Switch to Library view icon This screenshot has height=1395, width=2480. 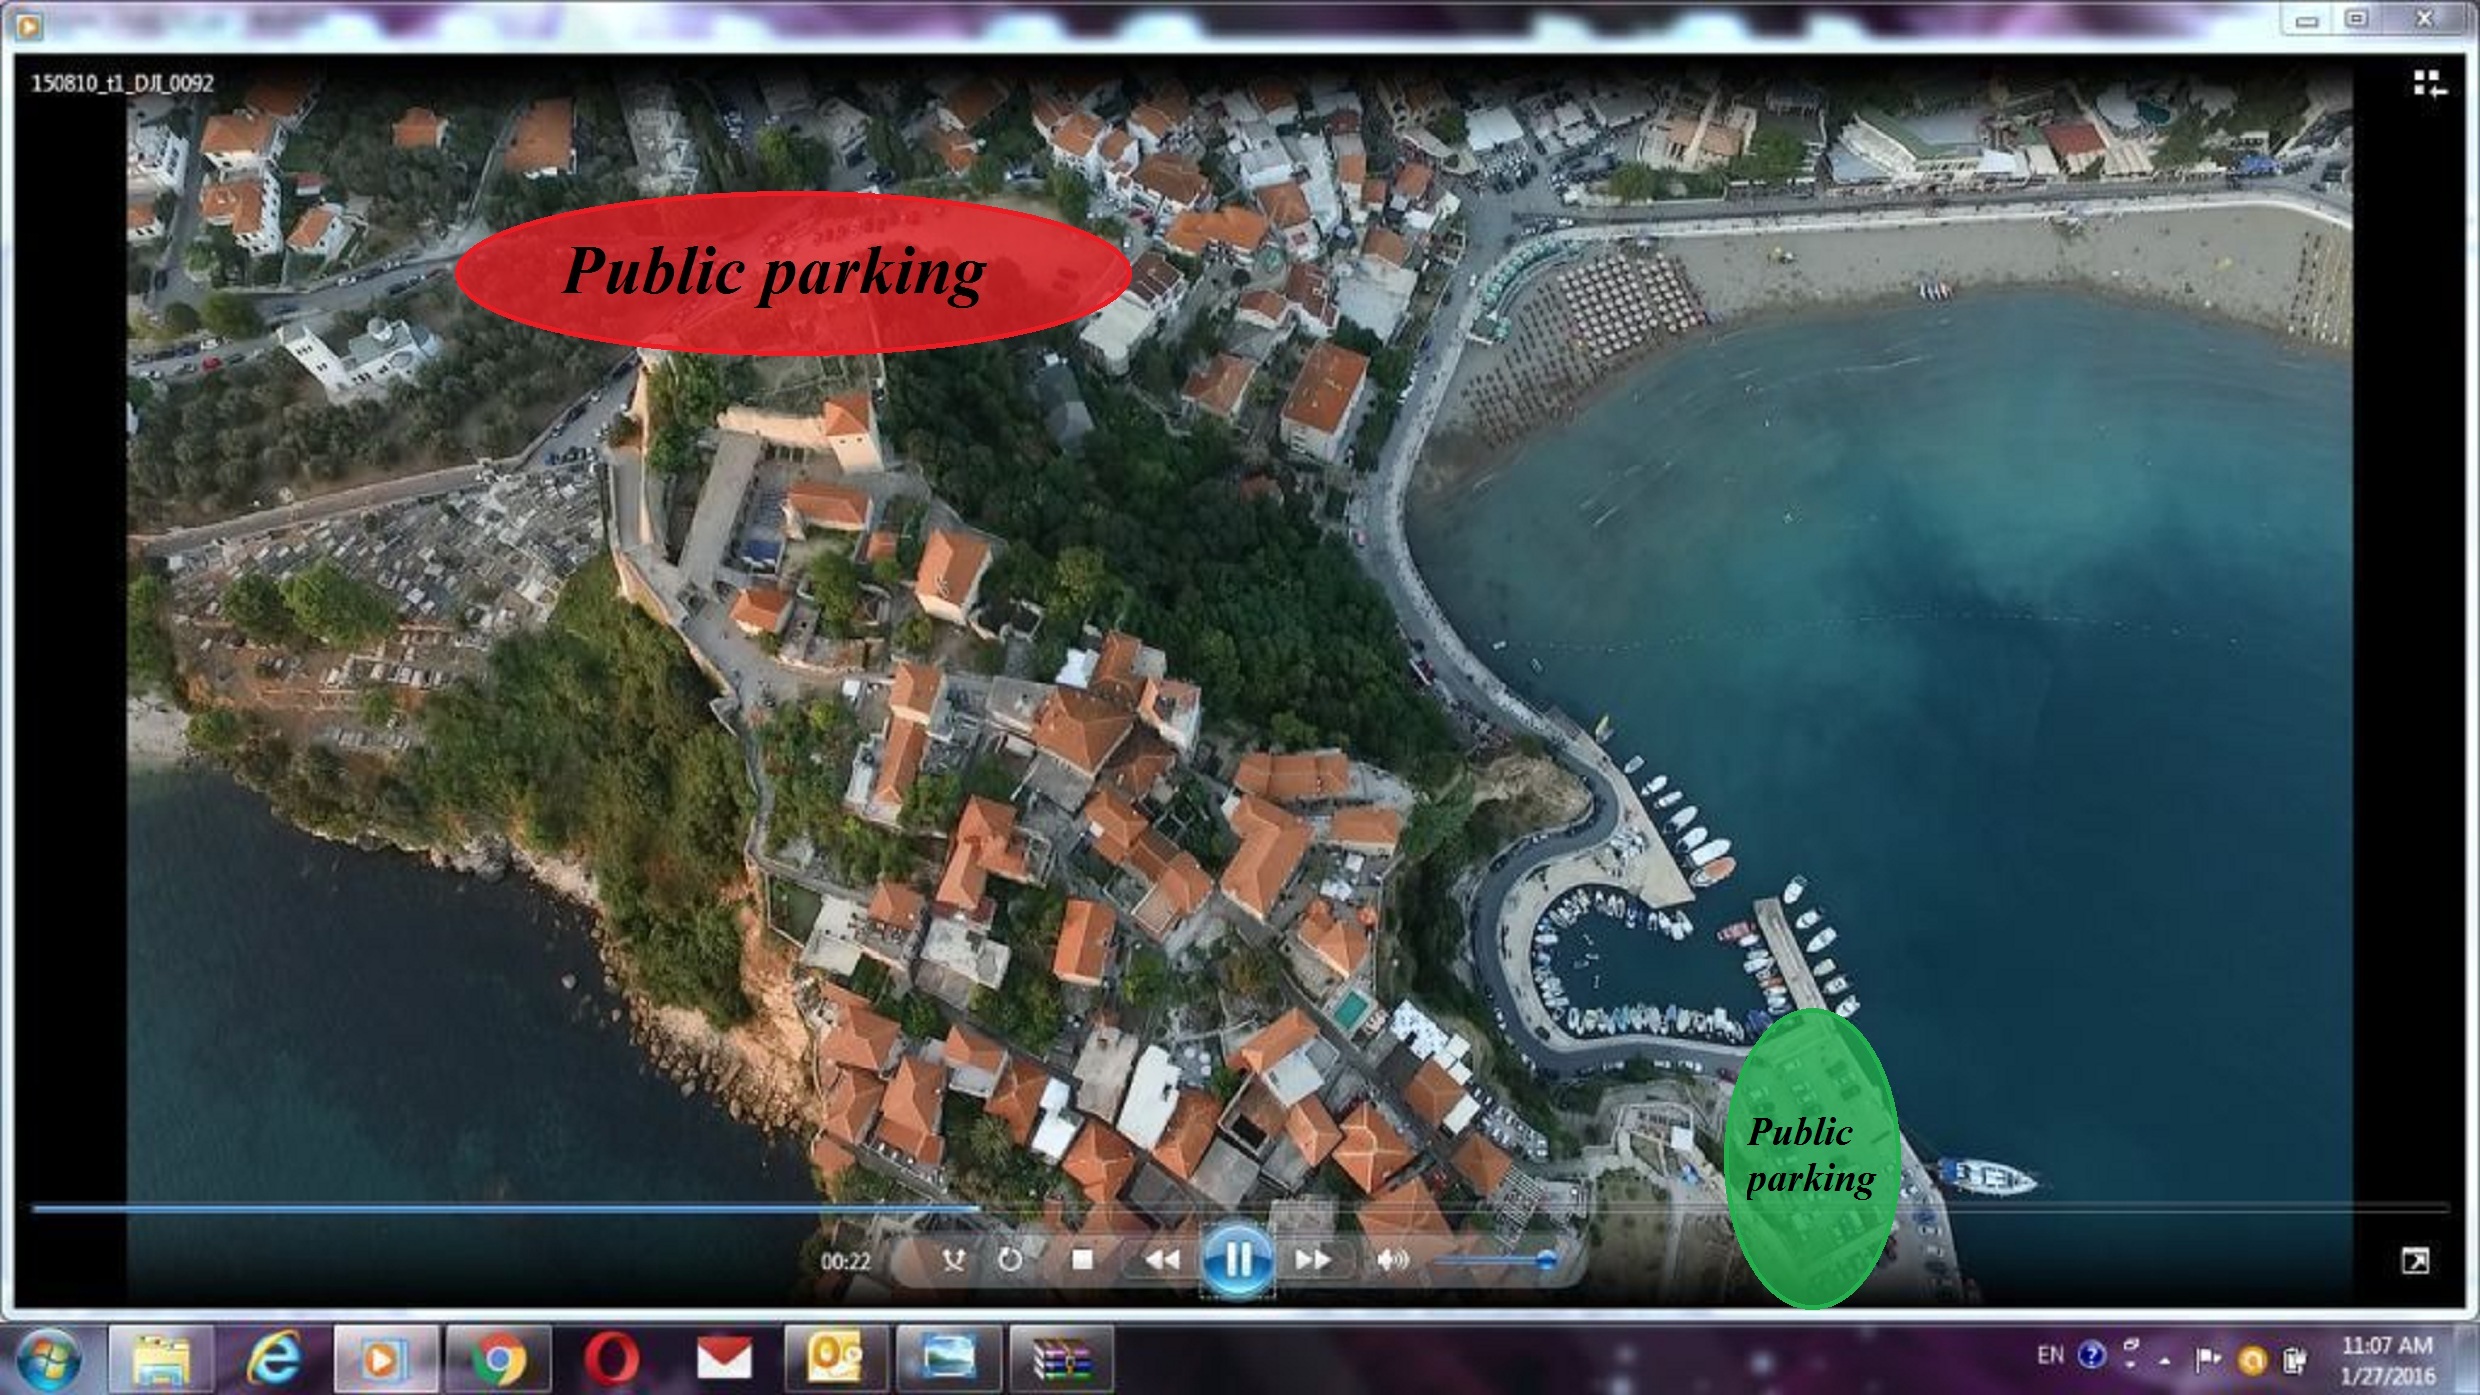(x=2430, y=84)
